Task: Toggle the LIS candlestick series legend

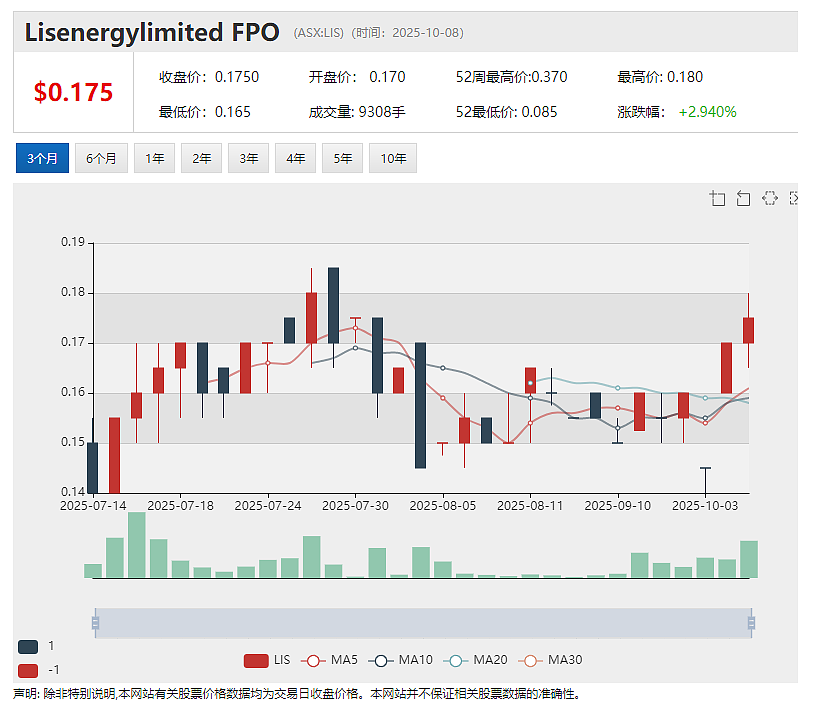Action: coord(267,660)
